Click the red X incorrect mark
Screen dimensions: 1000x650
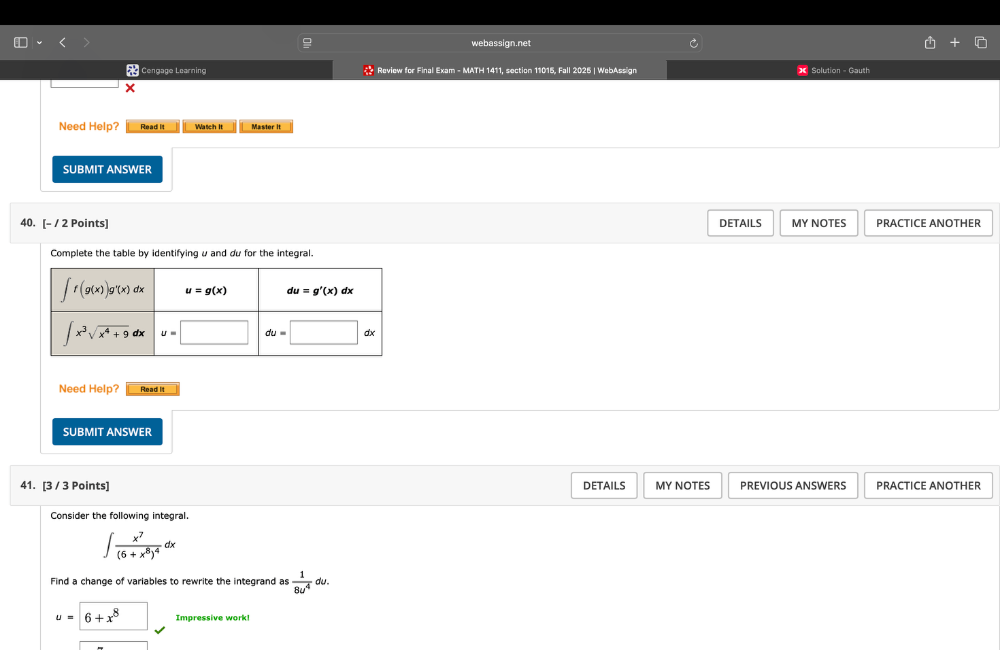[130, 88]
